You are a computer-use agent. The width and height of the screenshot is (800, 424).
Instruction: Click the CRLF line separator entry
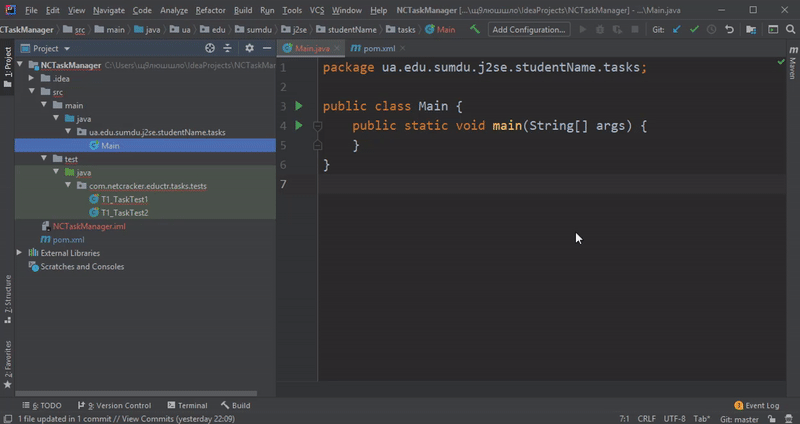646,419
